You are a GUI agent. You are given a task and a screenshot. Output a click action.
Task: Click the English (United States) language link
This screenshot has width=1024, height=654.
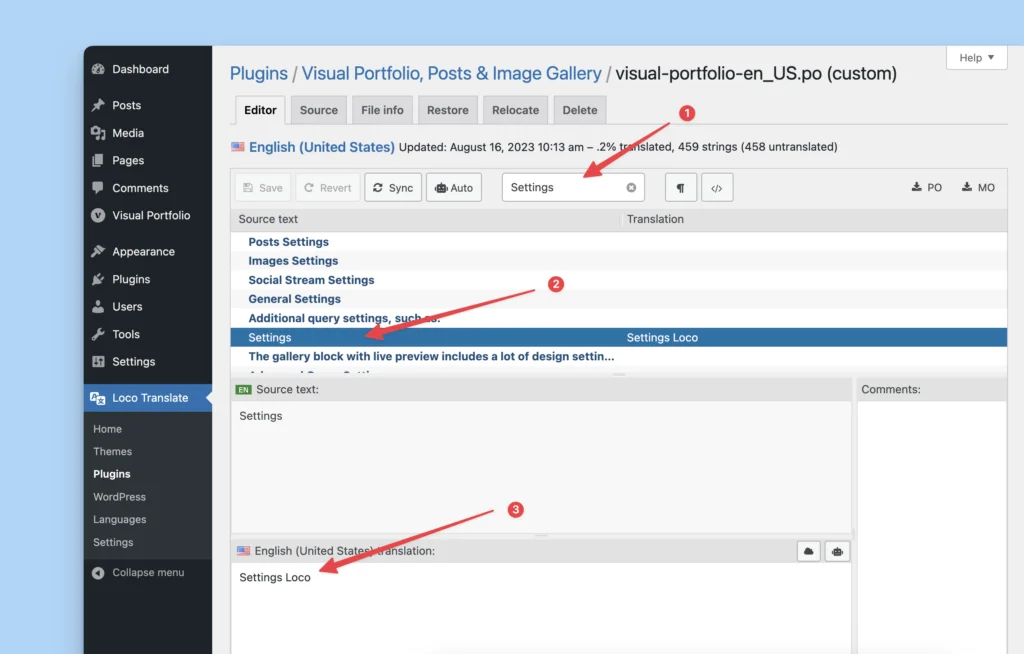click(321, 148)
